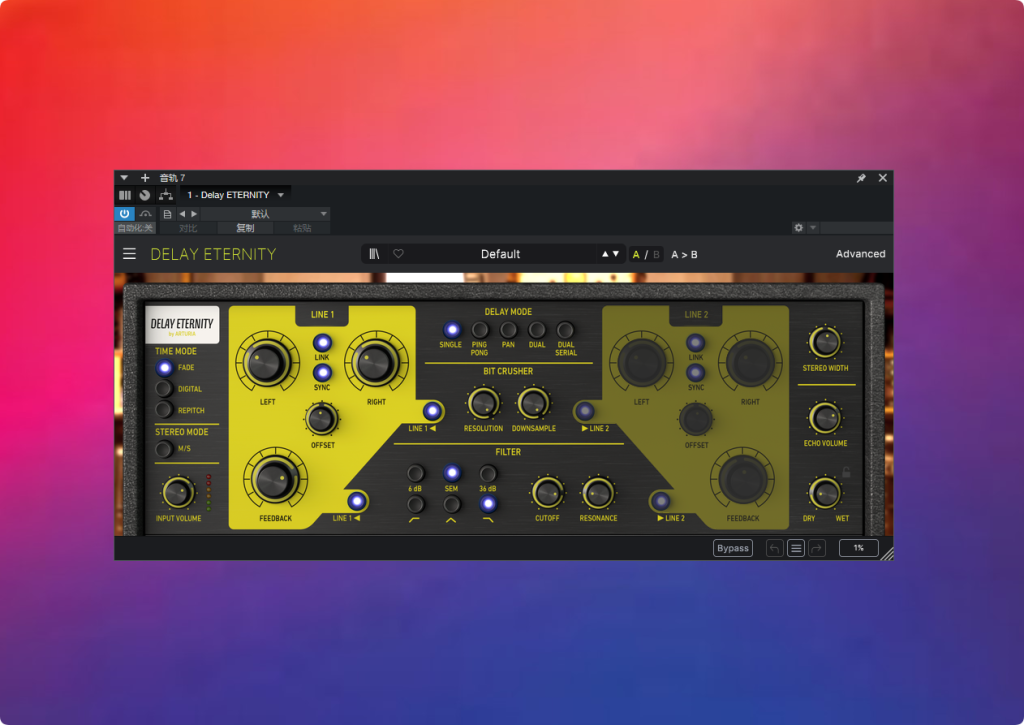Mark the Default preset as favorite with the heart
1024x725 pixels.
(x=398, y=254)
